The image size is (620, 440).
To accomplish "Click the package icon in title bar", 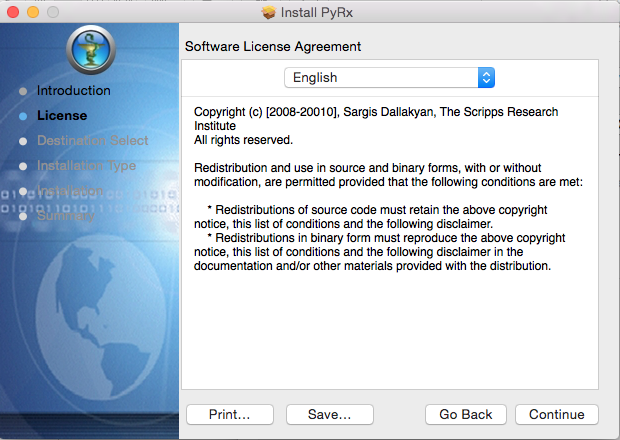I will pos(269,12).
